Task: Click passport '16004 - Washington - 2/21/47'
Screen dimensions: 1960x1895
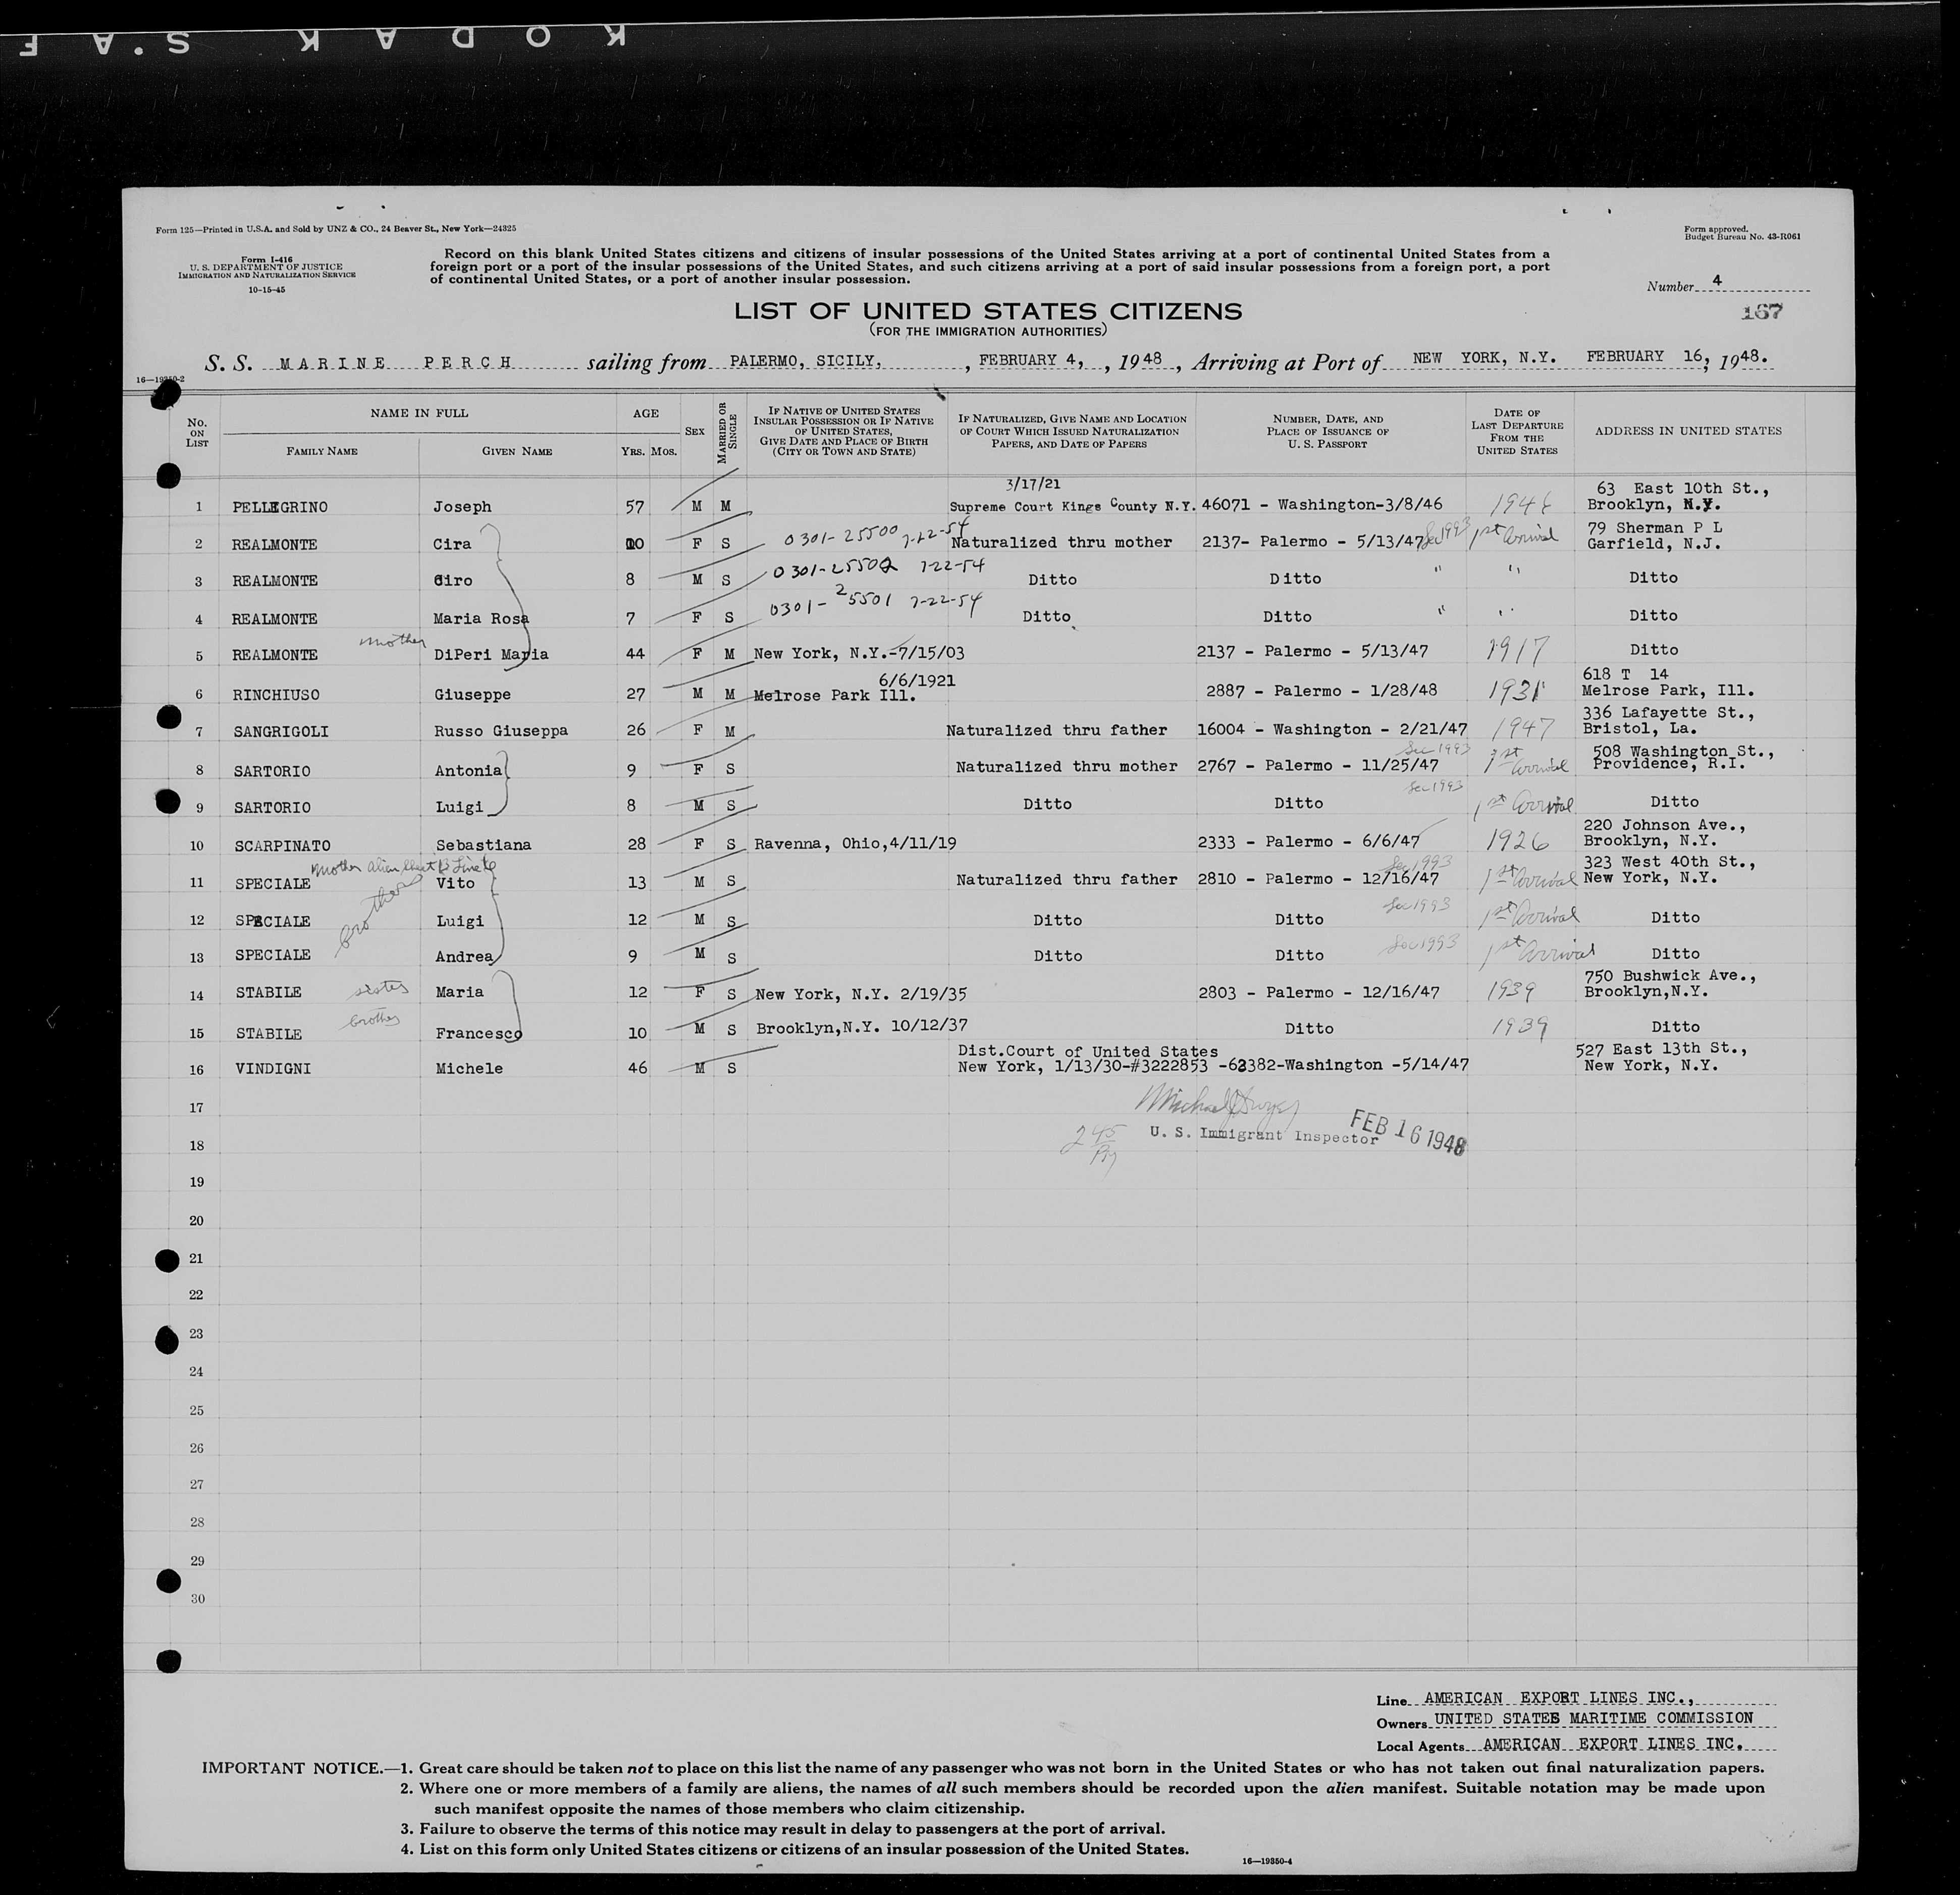Action: coord(1331,729)
